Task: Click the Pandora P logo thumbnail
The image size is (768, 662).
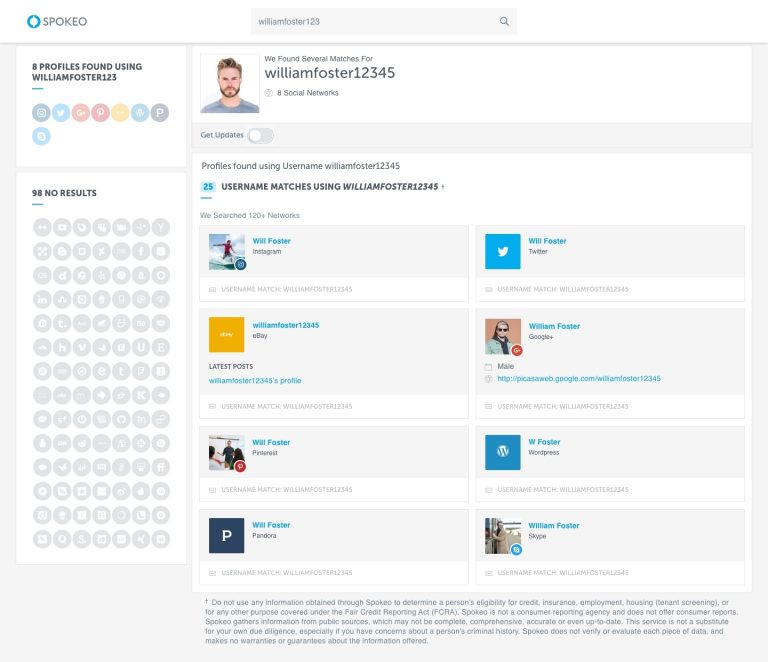Action: 227,536
